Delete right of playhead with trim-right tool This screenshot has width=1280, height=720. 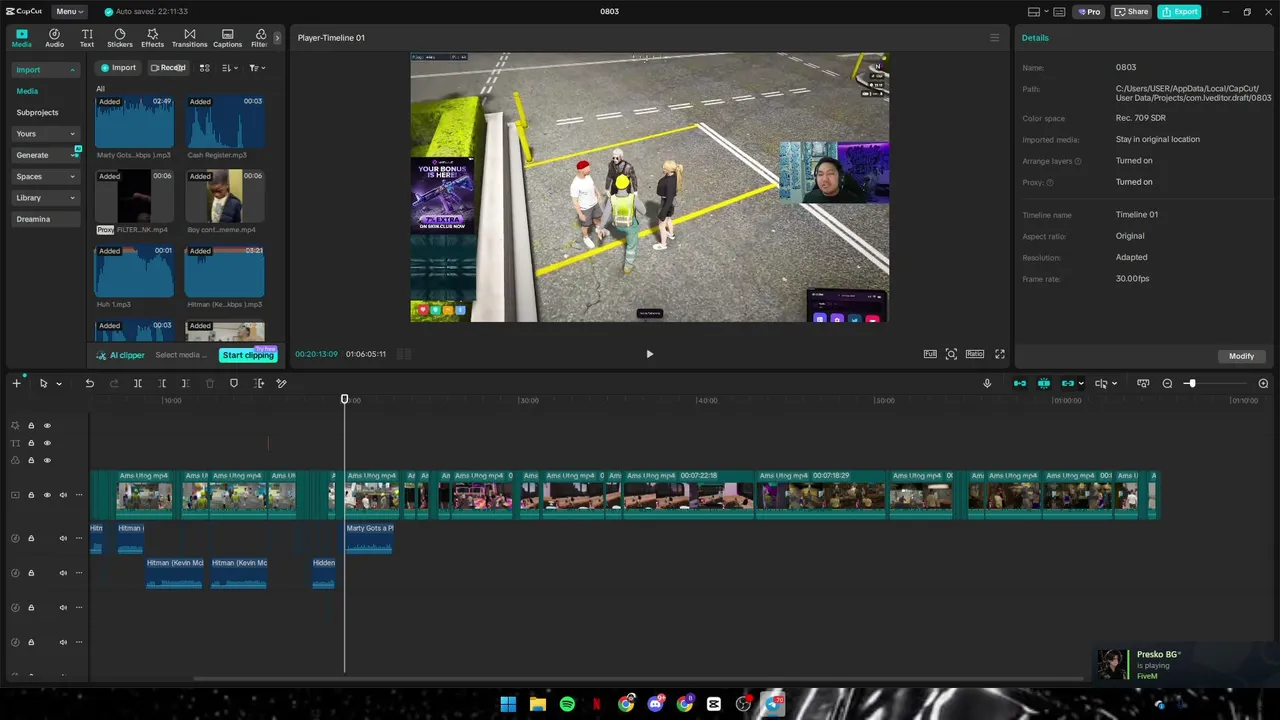coord(185,383)
